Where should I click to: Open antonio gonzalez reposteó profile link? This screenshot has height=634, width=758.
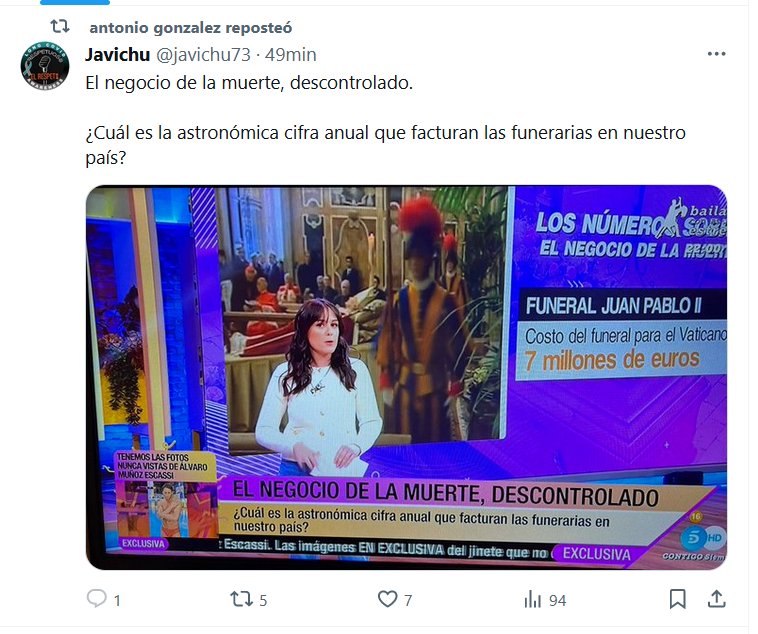click(x=190, y=28)
